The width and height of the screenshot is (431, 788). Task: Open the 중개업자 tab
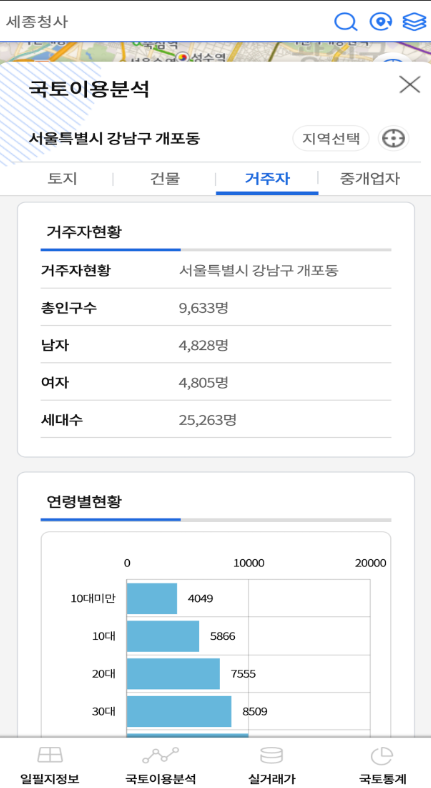tap(370, 178)
